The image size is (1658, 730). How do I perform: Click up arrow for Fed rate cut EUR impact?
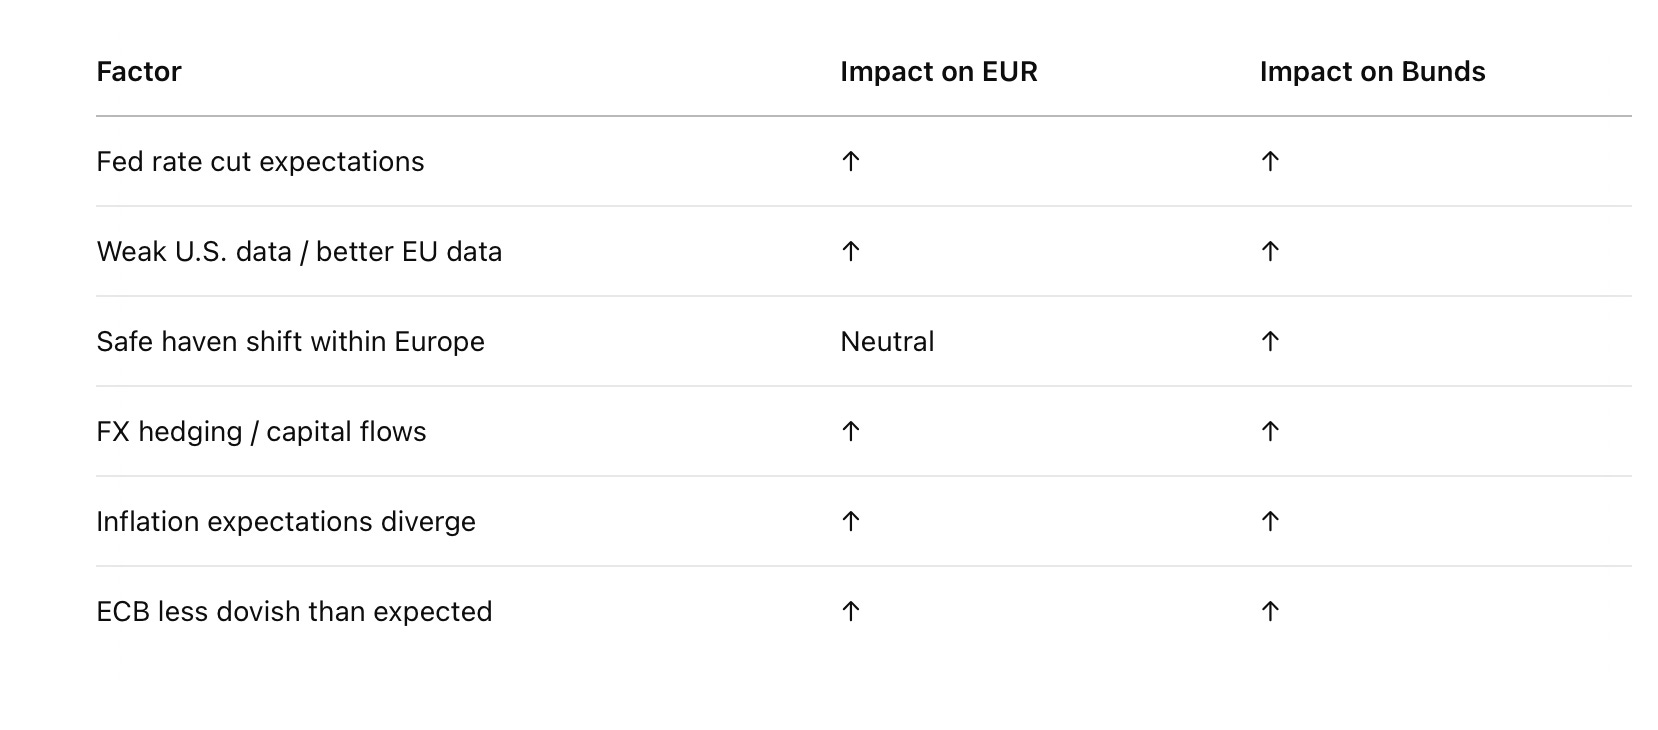point(851,161)
